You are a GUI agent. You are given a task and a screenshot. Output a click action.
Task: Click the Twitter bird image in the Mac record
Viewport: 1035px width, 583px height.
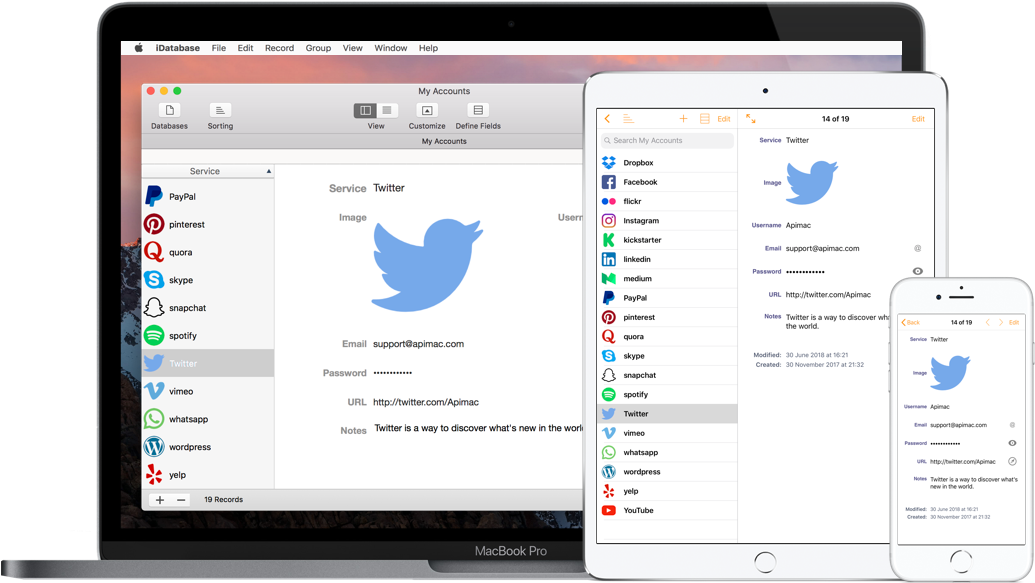coord(427,265)
